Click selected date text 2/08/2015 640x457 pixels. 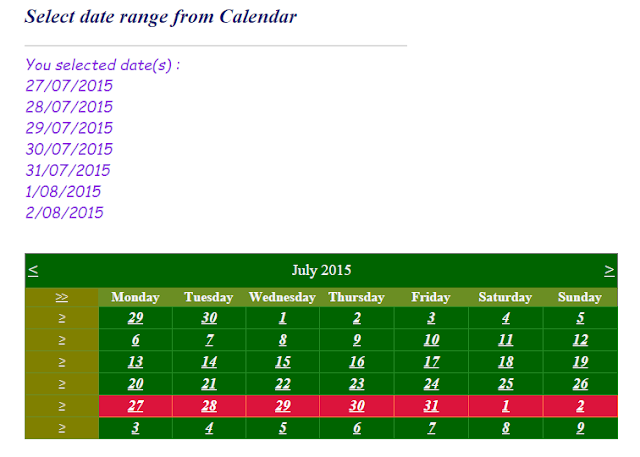pos(64,213)
